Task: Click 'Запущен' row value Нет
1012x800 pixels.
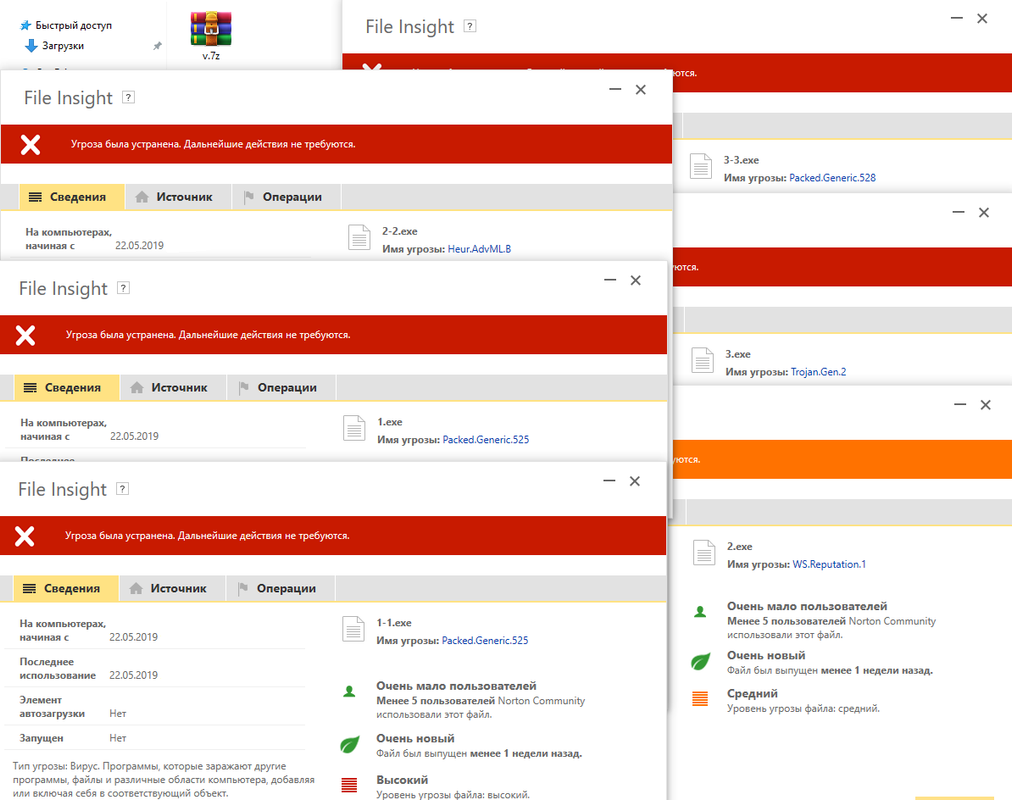Action: [x=117, y=738]
